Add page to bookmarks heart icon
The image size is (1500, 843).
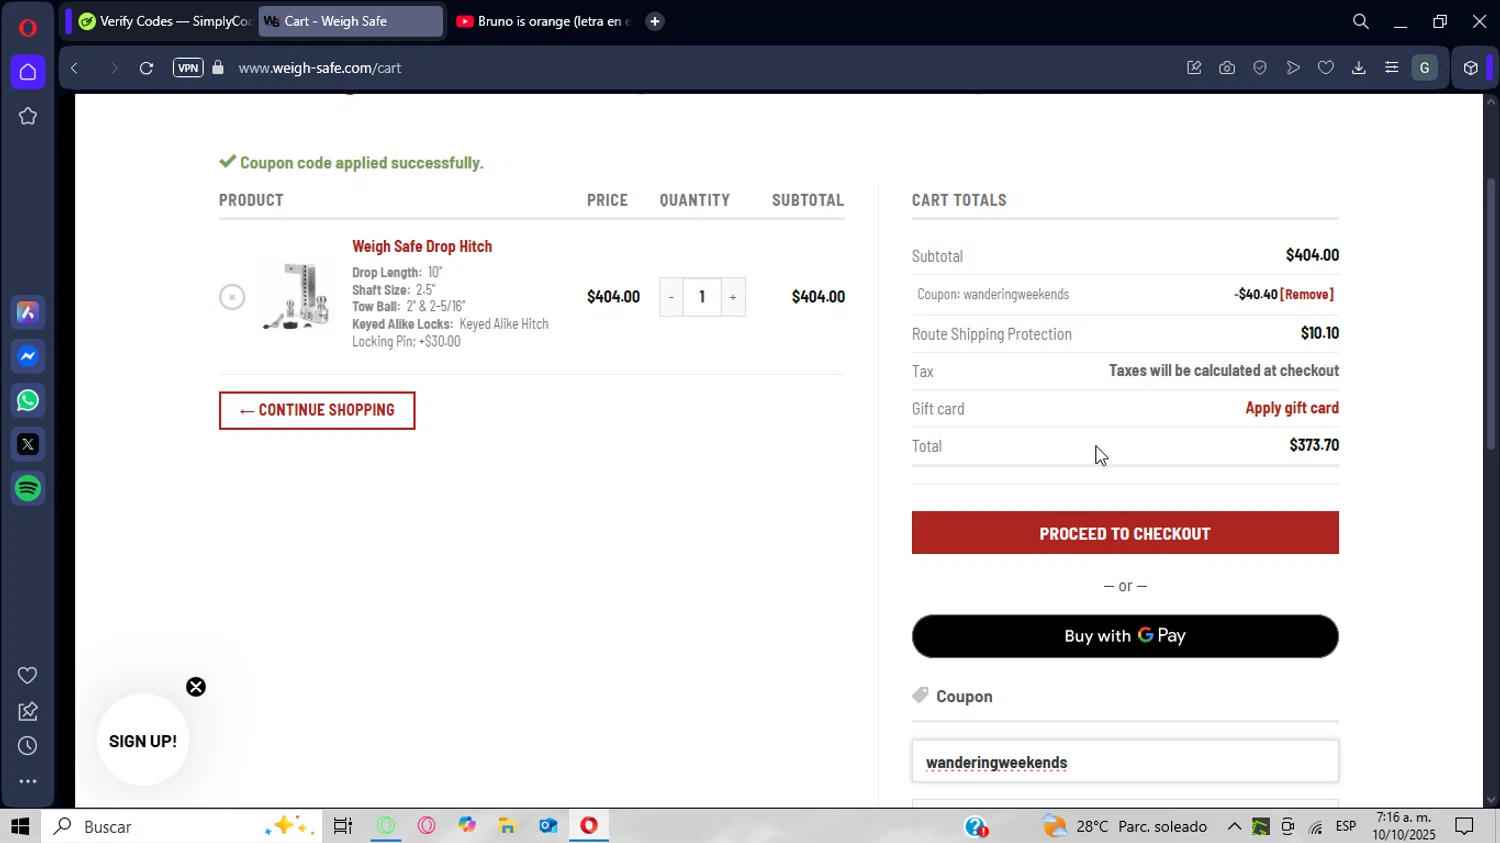click(1326, 68)
